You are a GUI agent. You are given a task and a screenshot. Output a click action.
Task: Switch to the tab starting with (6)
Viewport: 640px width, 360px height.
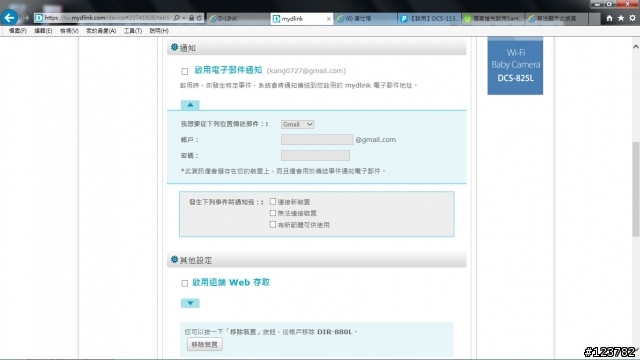coord(365,19)
